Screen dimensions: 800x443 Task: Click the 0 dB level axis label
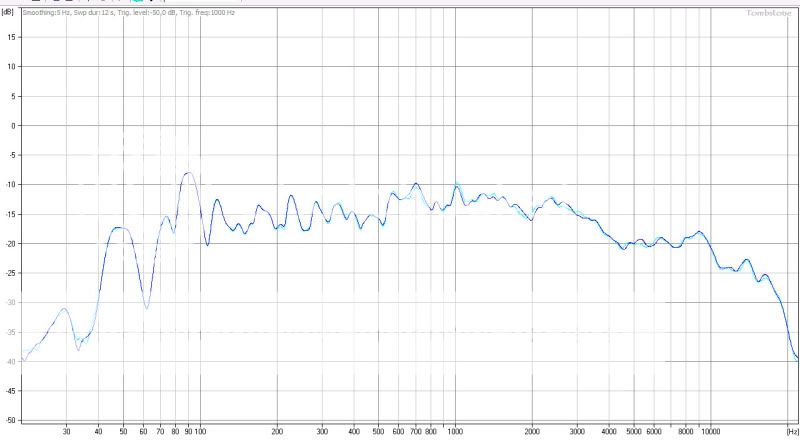point(12,125)
